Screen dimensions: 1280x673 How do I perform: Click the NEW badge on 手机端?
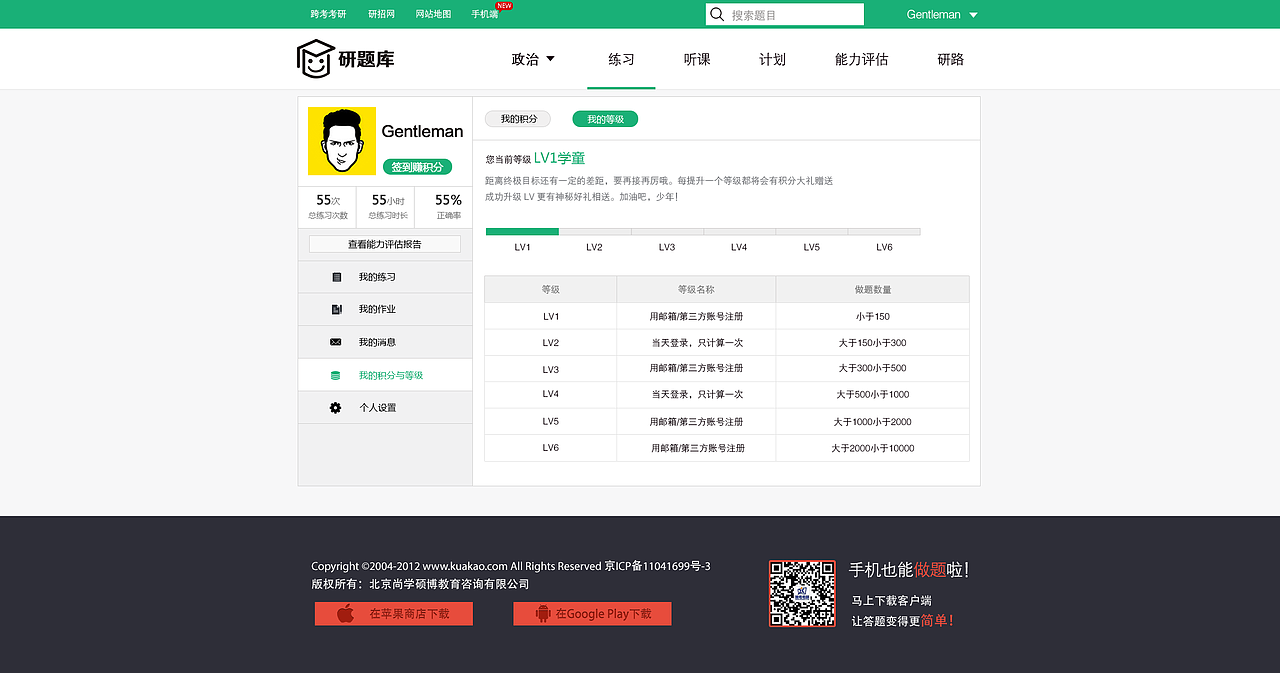pyautogui.click(x=504, y=6)
